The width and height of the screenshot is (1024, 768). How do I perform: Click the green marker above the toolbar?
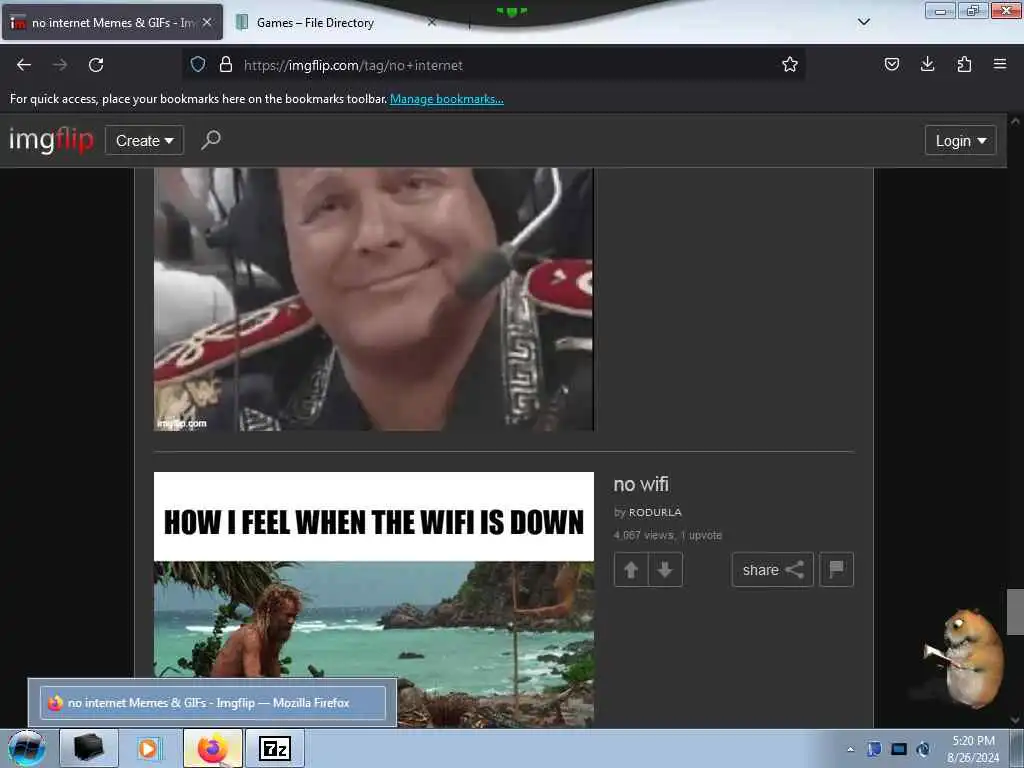coord(511,11)
